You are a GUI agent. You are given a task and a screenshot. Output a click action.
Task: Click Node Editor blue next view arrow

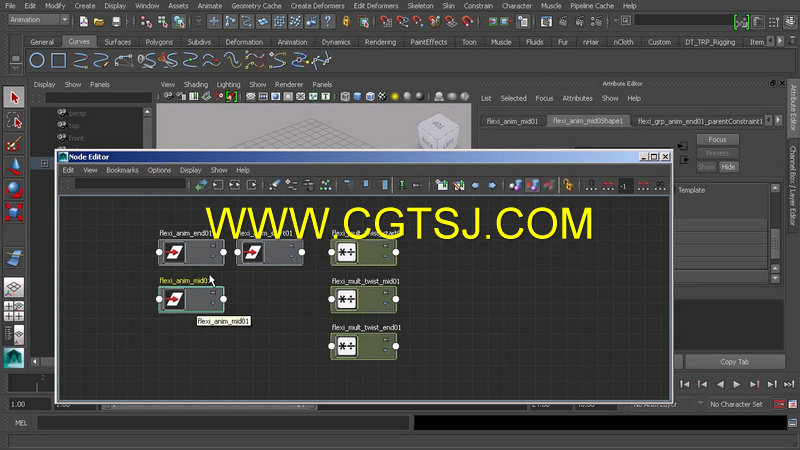point(492,185)
